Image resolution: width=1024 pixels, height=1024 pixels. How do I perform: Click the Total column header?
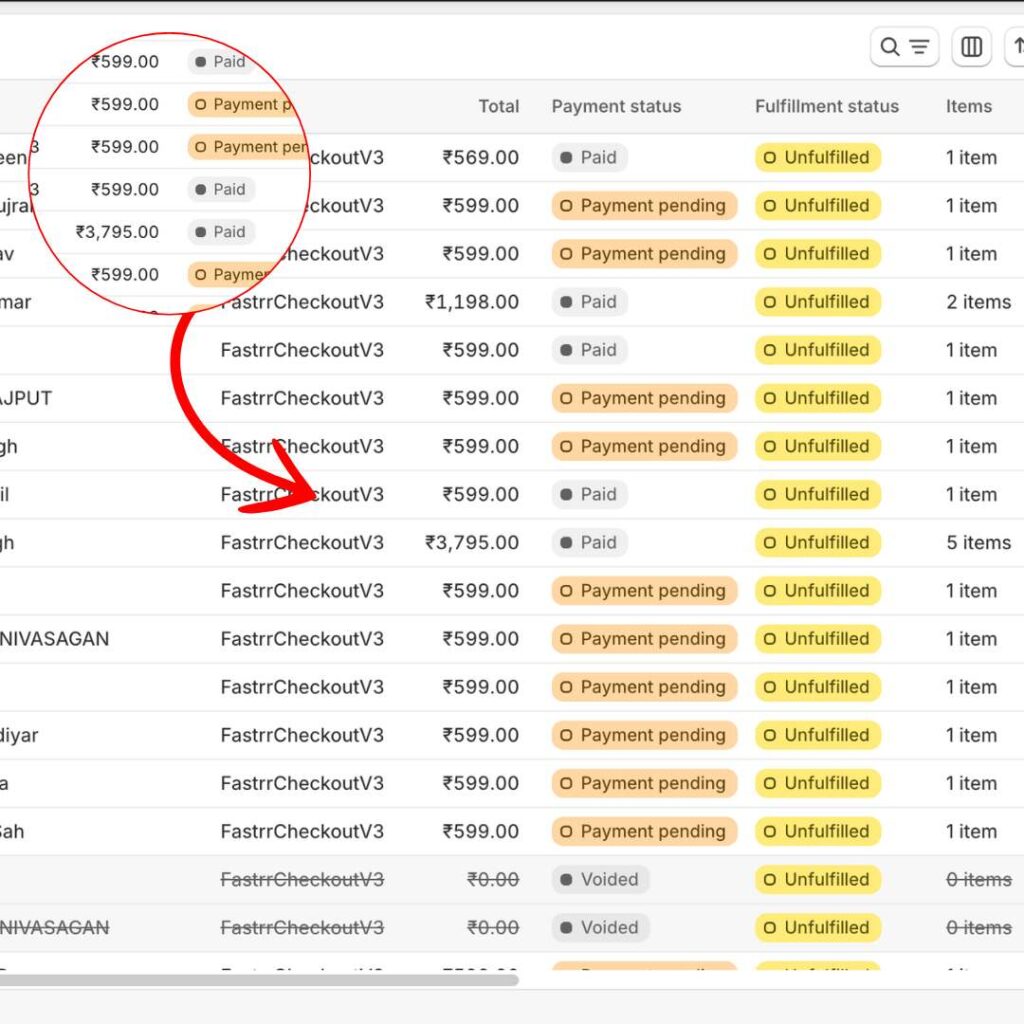(x=498, y=106)
